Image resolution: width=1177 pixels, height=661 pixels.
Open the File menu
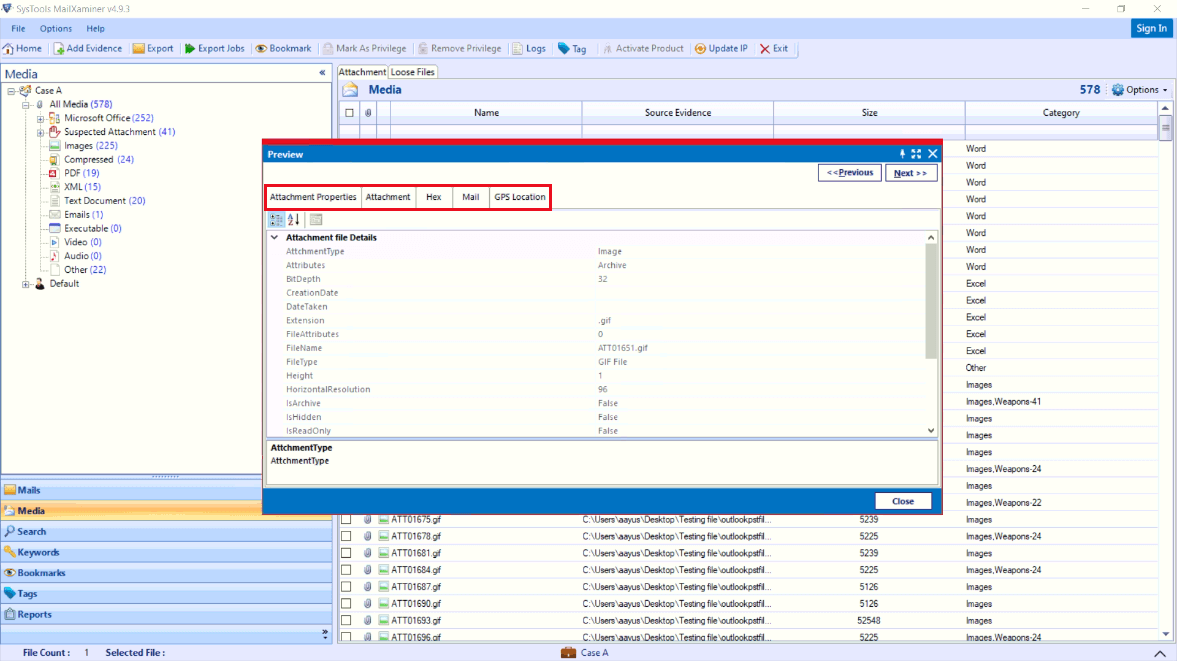18,29
